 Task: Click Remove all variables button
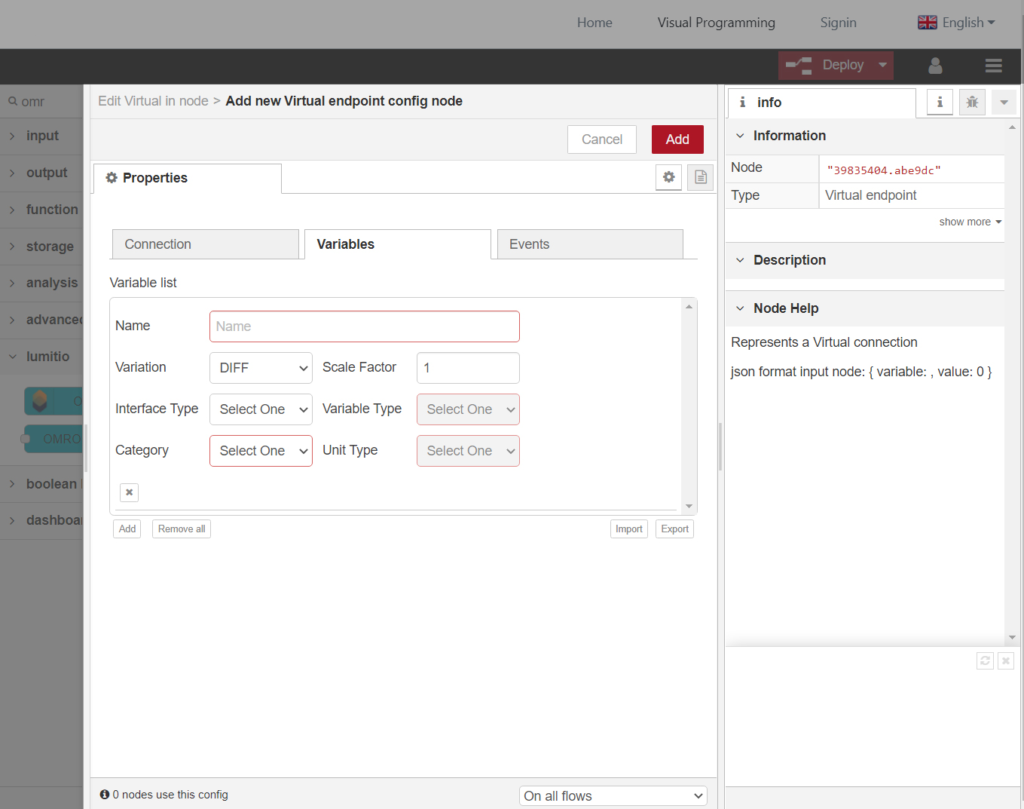point(182,529)
